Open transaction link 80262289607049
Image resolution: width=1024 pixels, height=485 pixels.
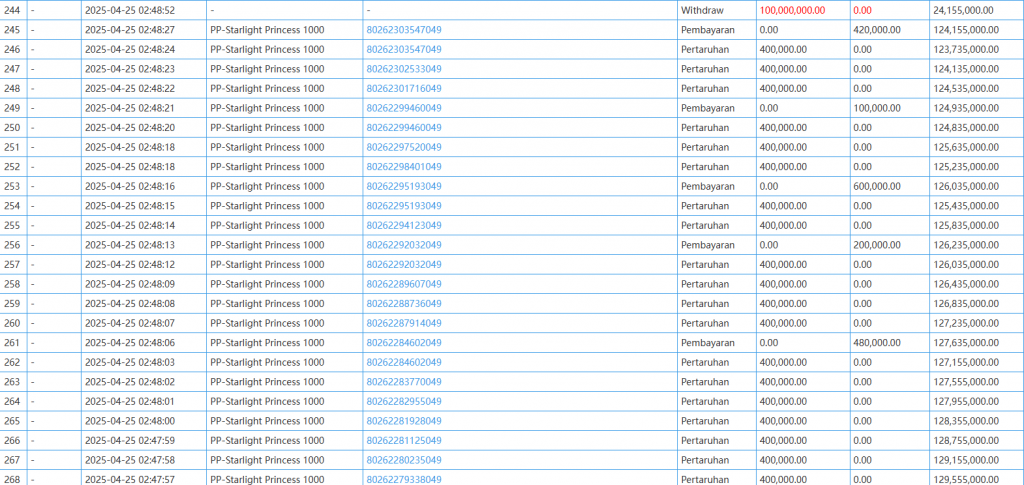404,285
